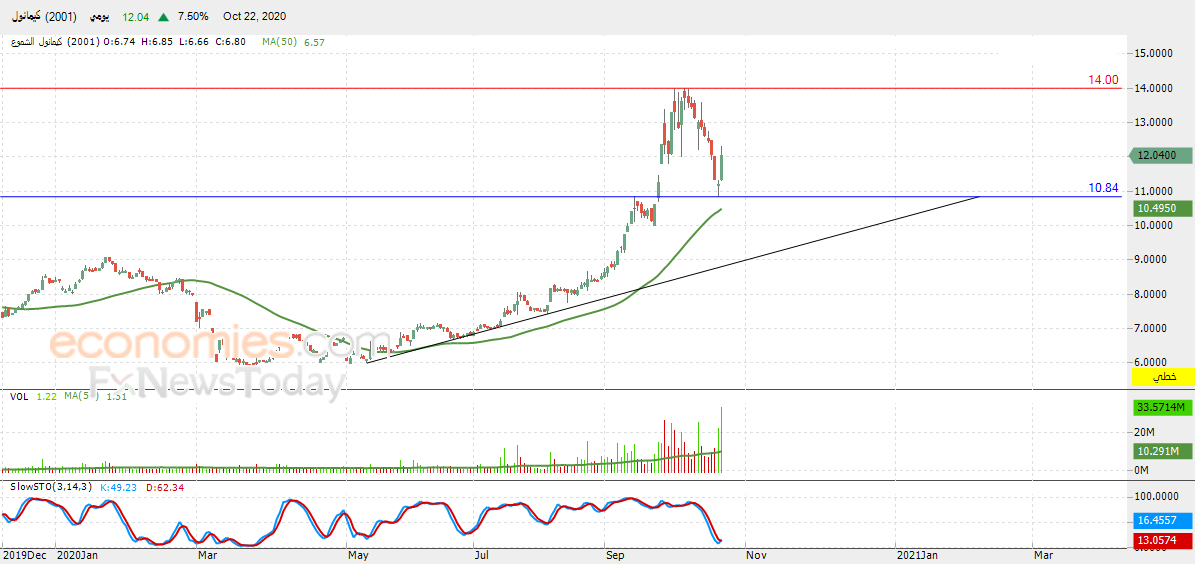Select the MA(50) indicator legend
This screenshot has width=1195, height=564.
[279, 42]
